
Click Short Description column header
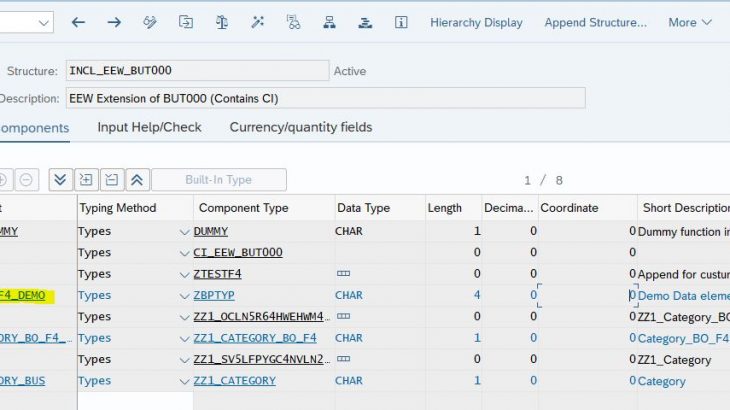[686, 208]
